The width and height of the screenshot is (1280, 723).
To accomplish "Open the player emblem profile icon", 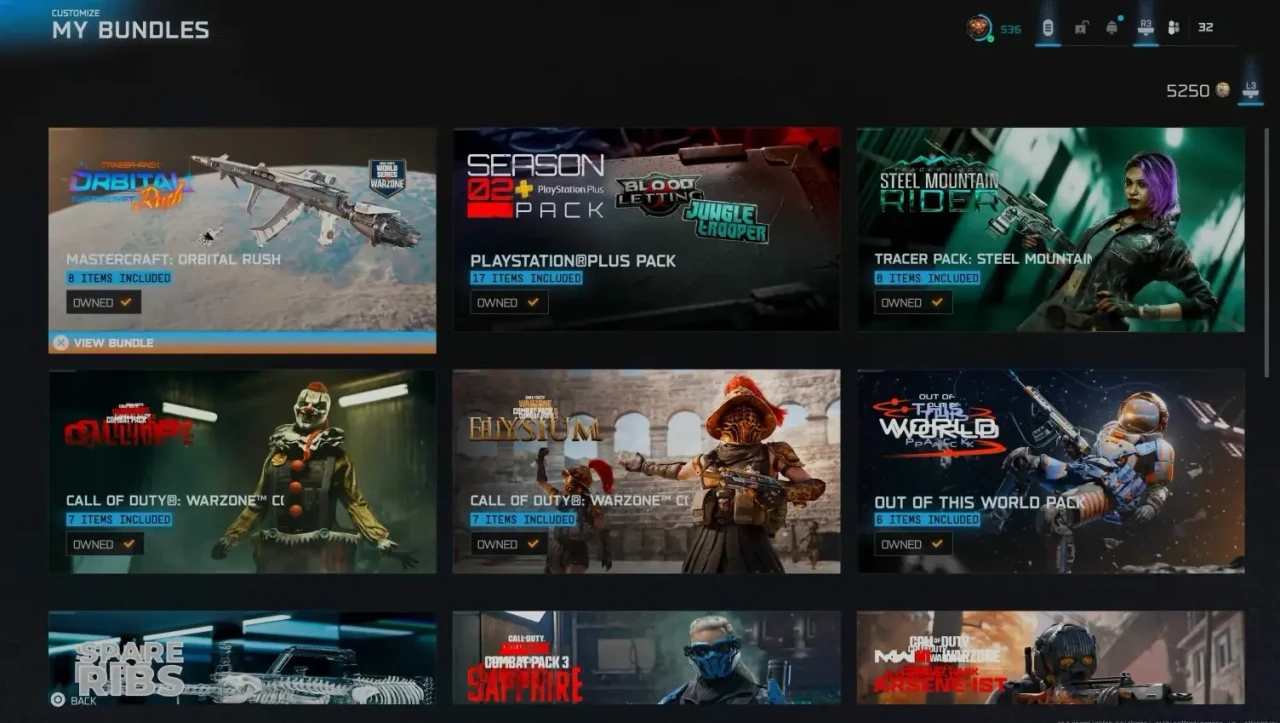I will point(979,28).
